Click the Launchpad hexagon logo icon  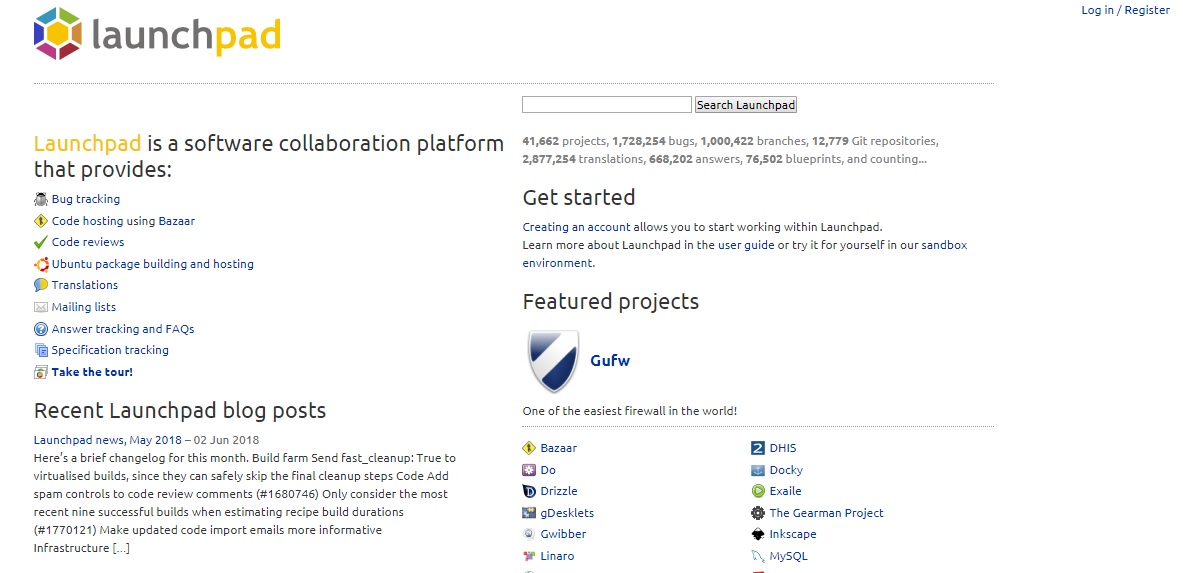58,33
